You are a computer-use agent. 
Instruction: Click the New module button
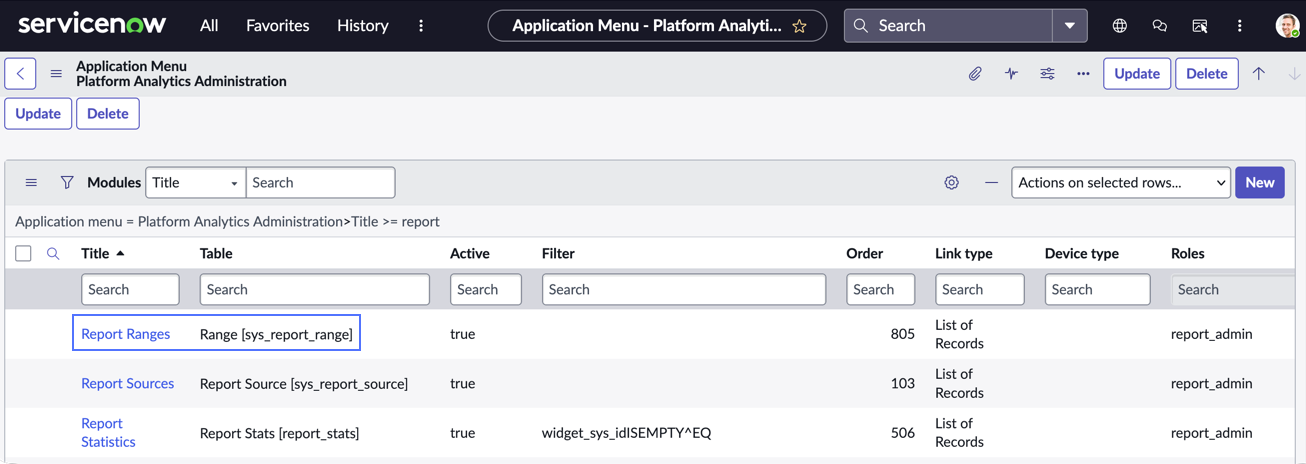coord(1259,183)
